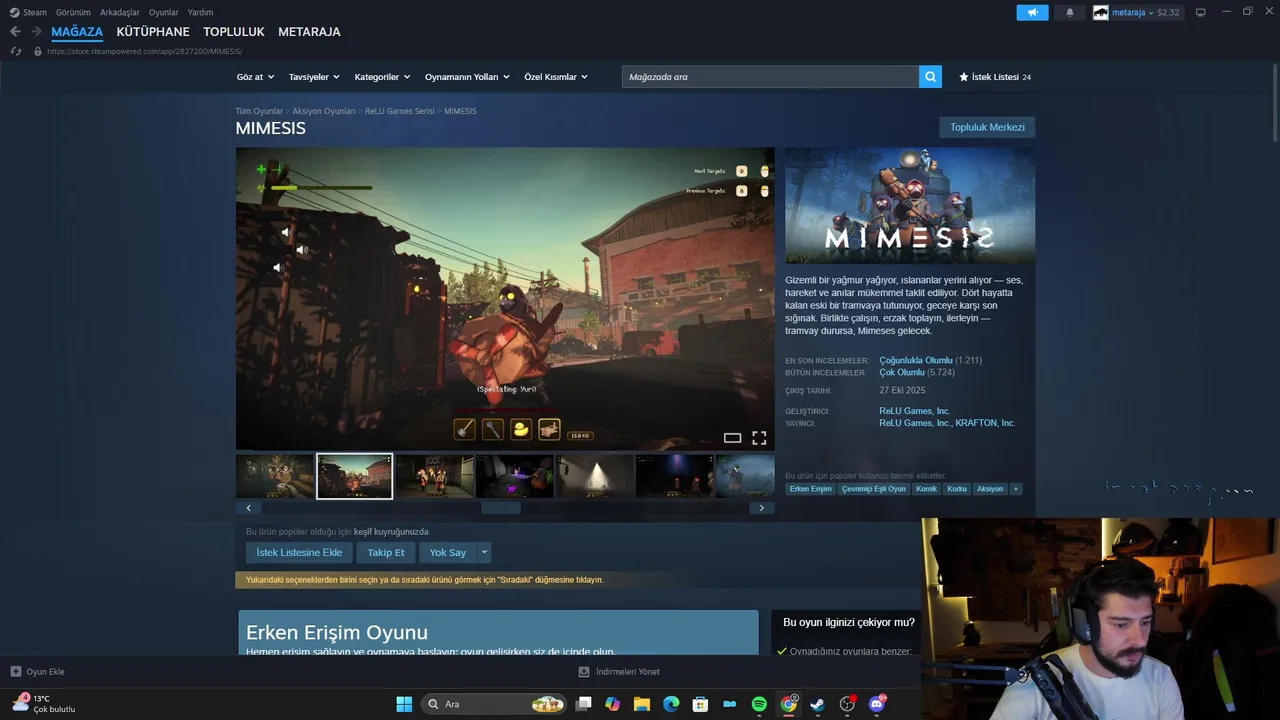Click the Topluluk Merkezi button
The image size is (1280, 720).
point(987,127)
